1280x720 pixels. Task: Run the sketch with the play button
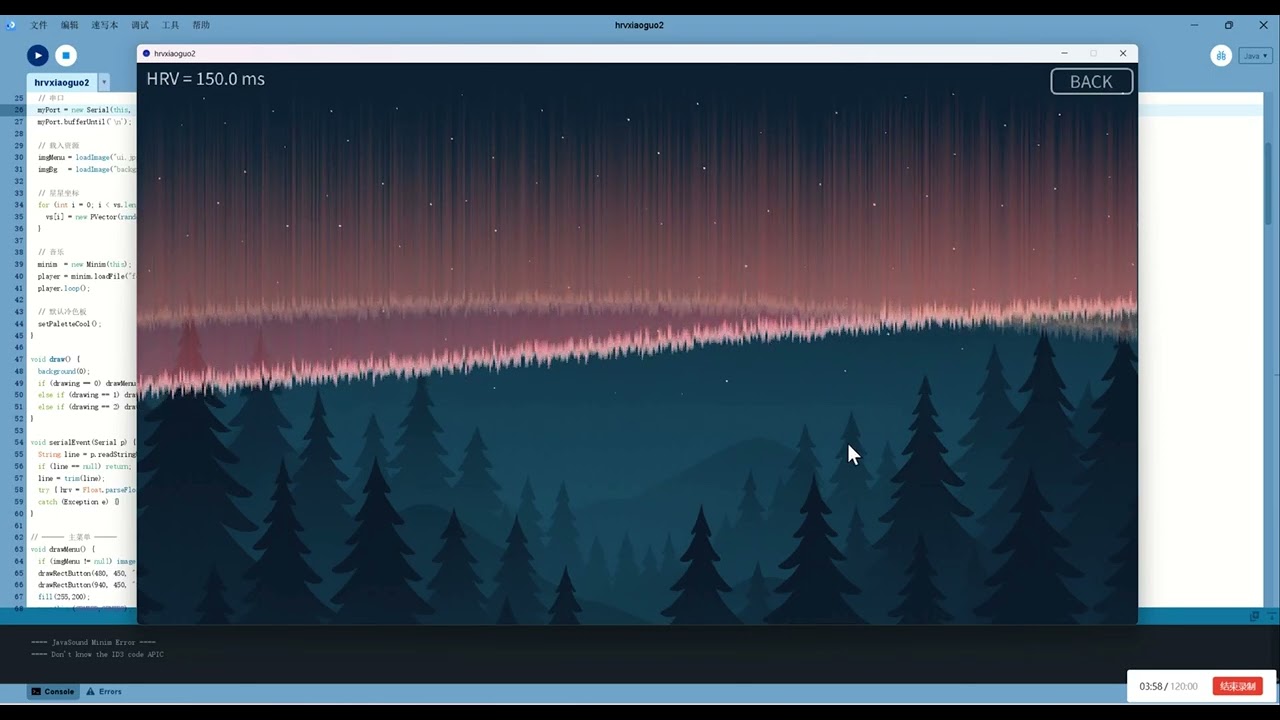pyautogui.click(x=37, y=56)
